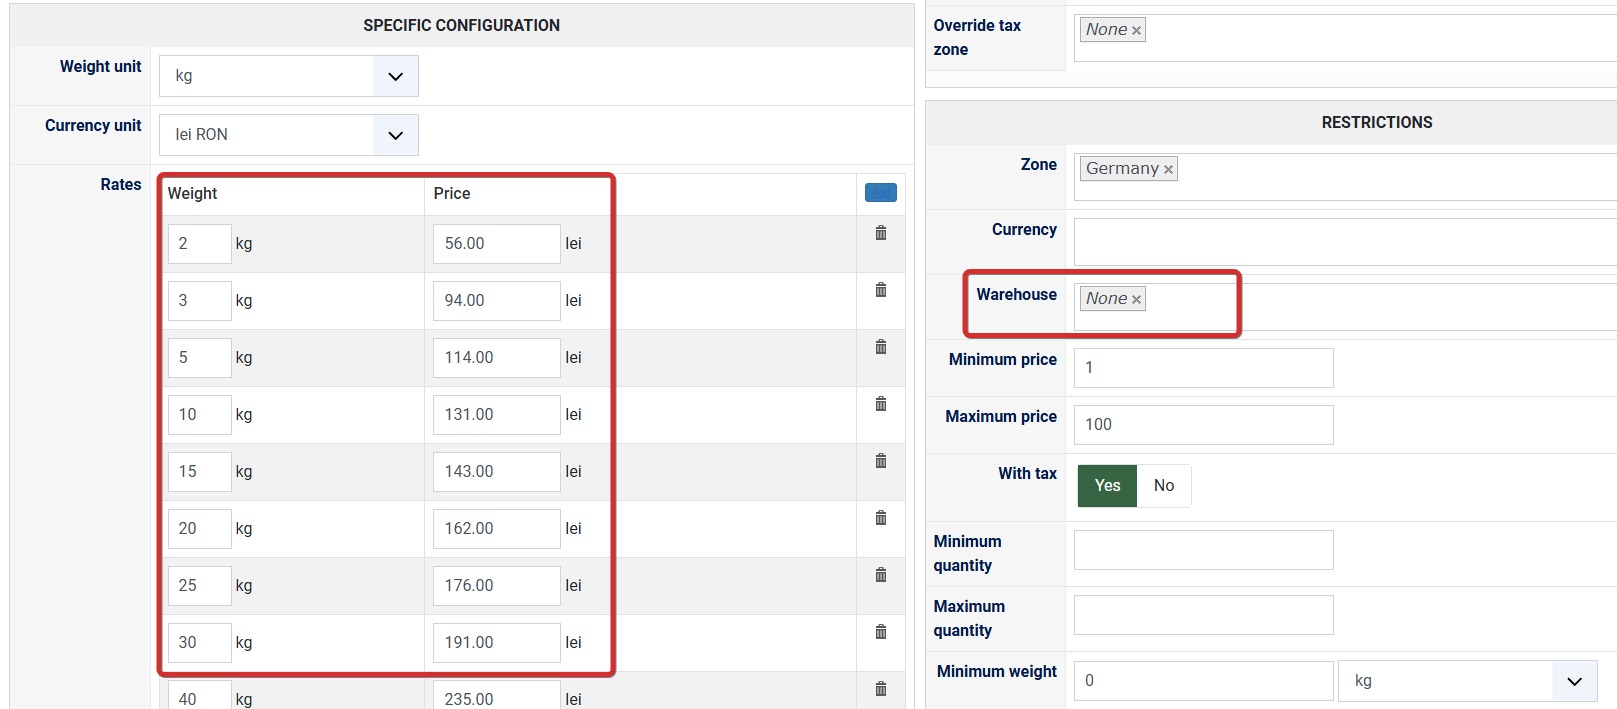Delete the 30 kg rate row
This screenshot has width=1617, height=709.
tap(881, 632)
